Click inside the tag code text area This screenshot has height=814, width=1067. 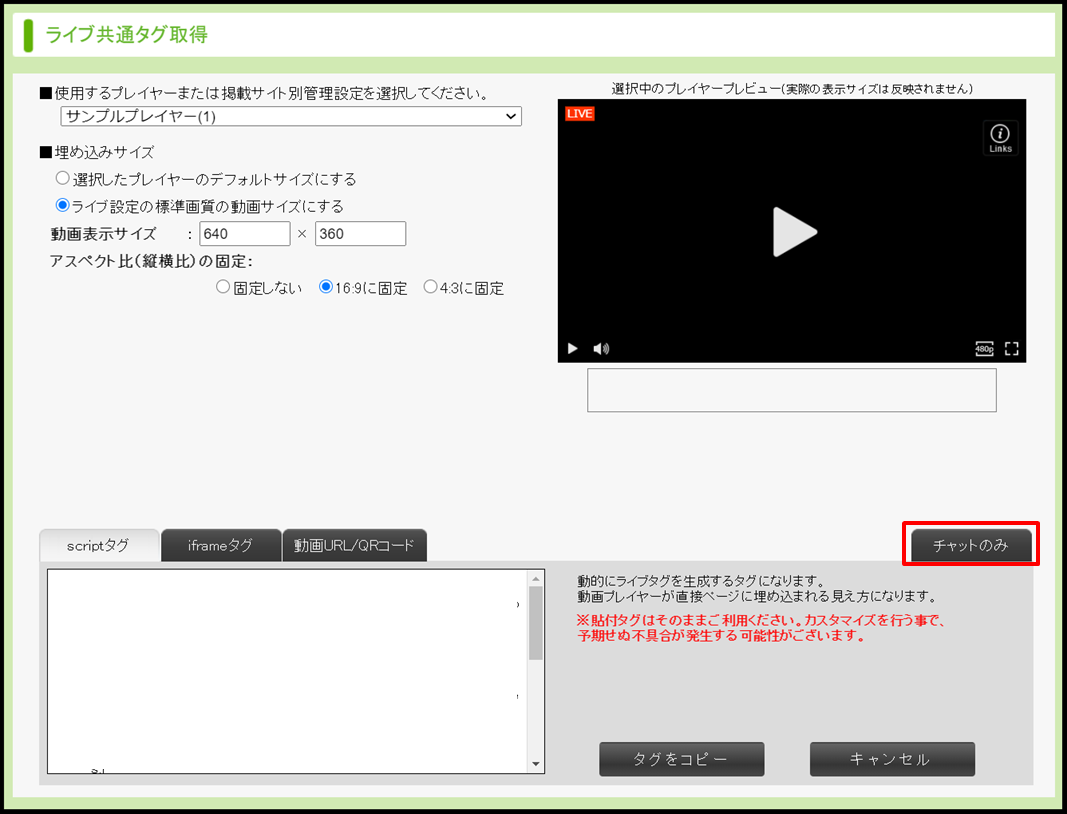click(x=287, y=671)
